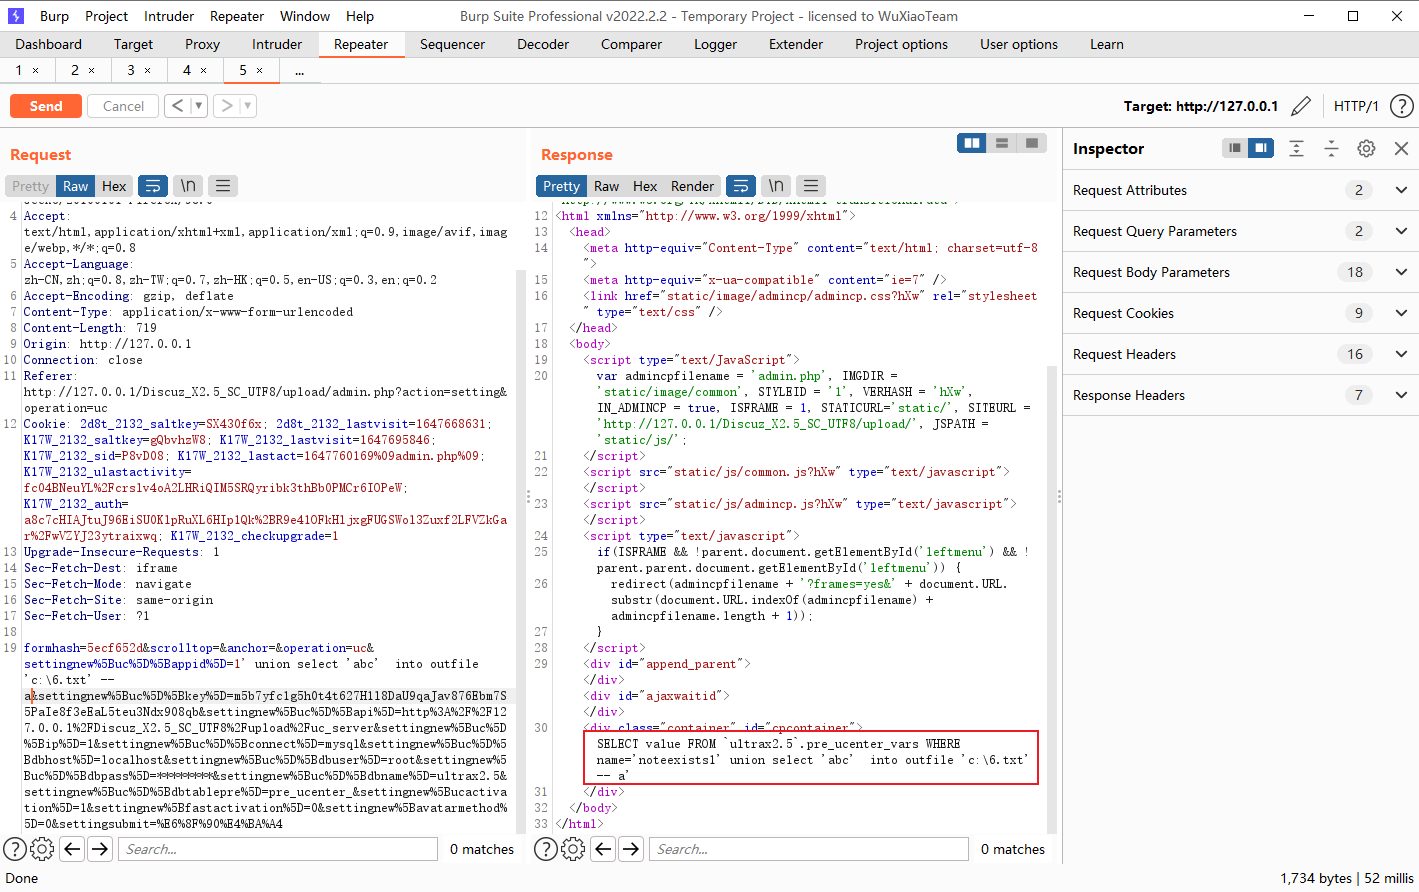Close Repeater sub-tab 5
This screenshot has width=1419, height=892.
point(260,70)
